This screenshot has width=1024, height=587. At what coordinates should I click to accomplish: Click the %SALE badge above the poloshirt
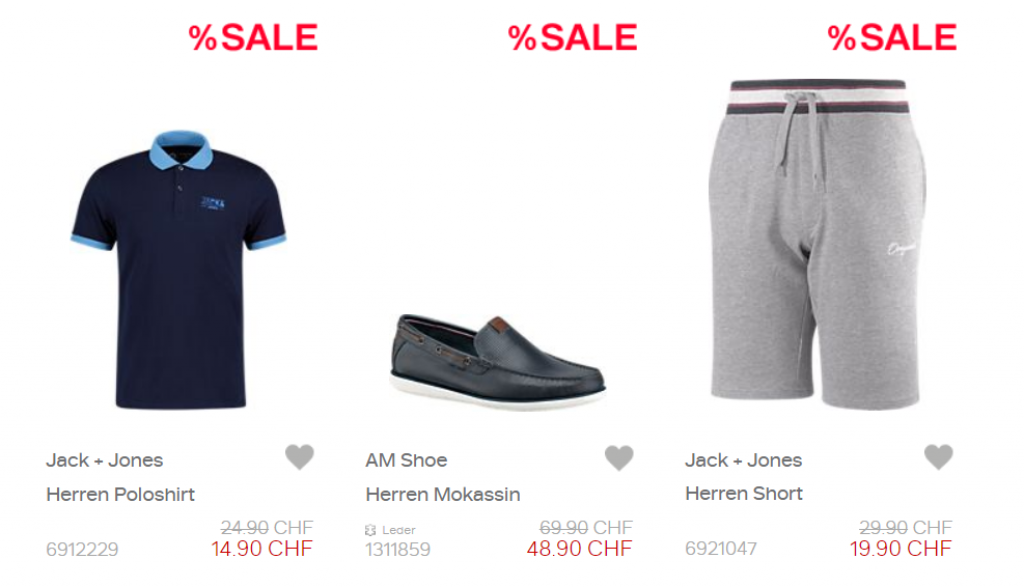[253, 38]
